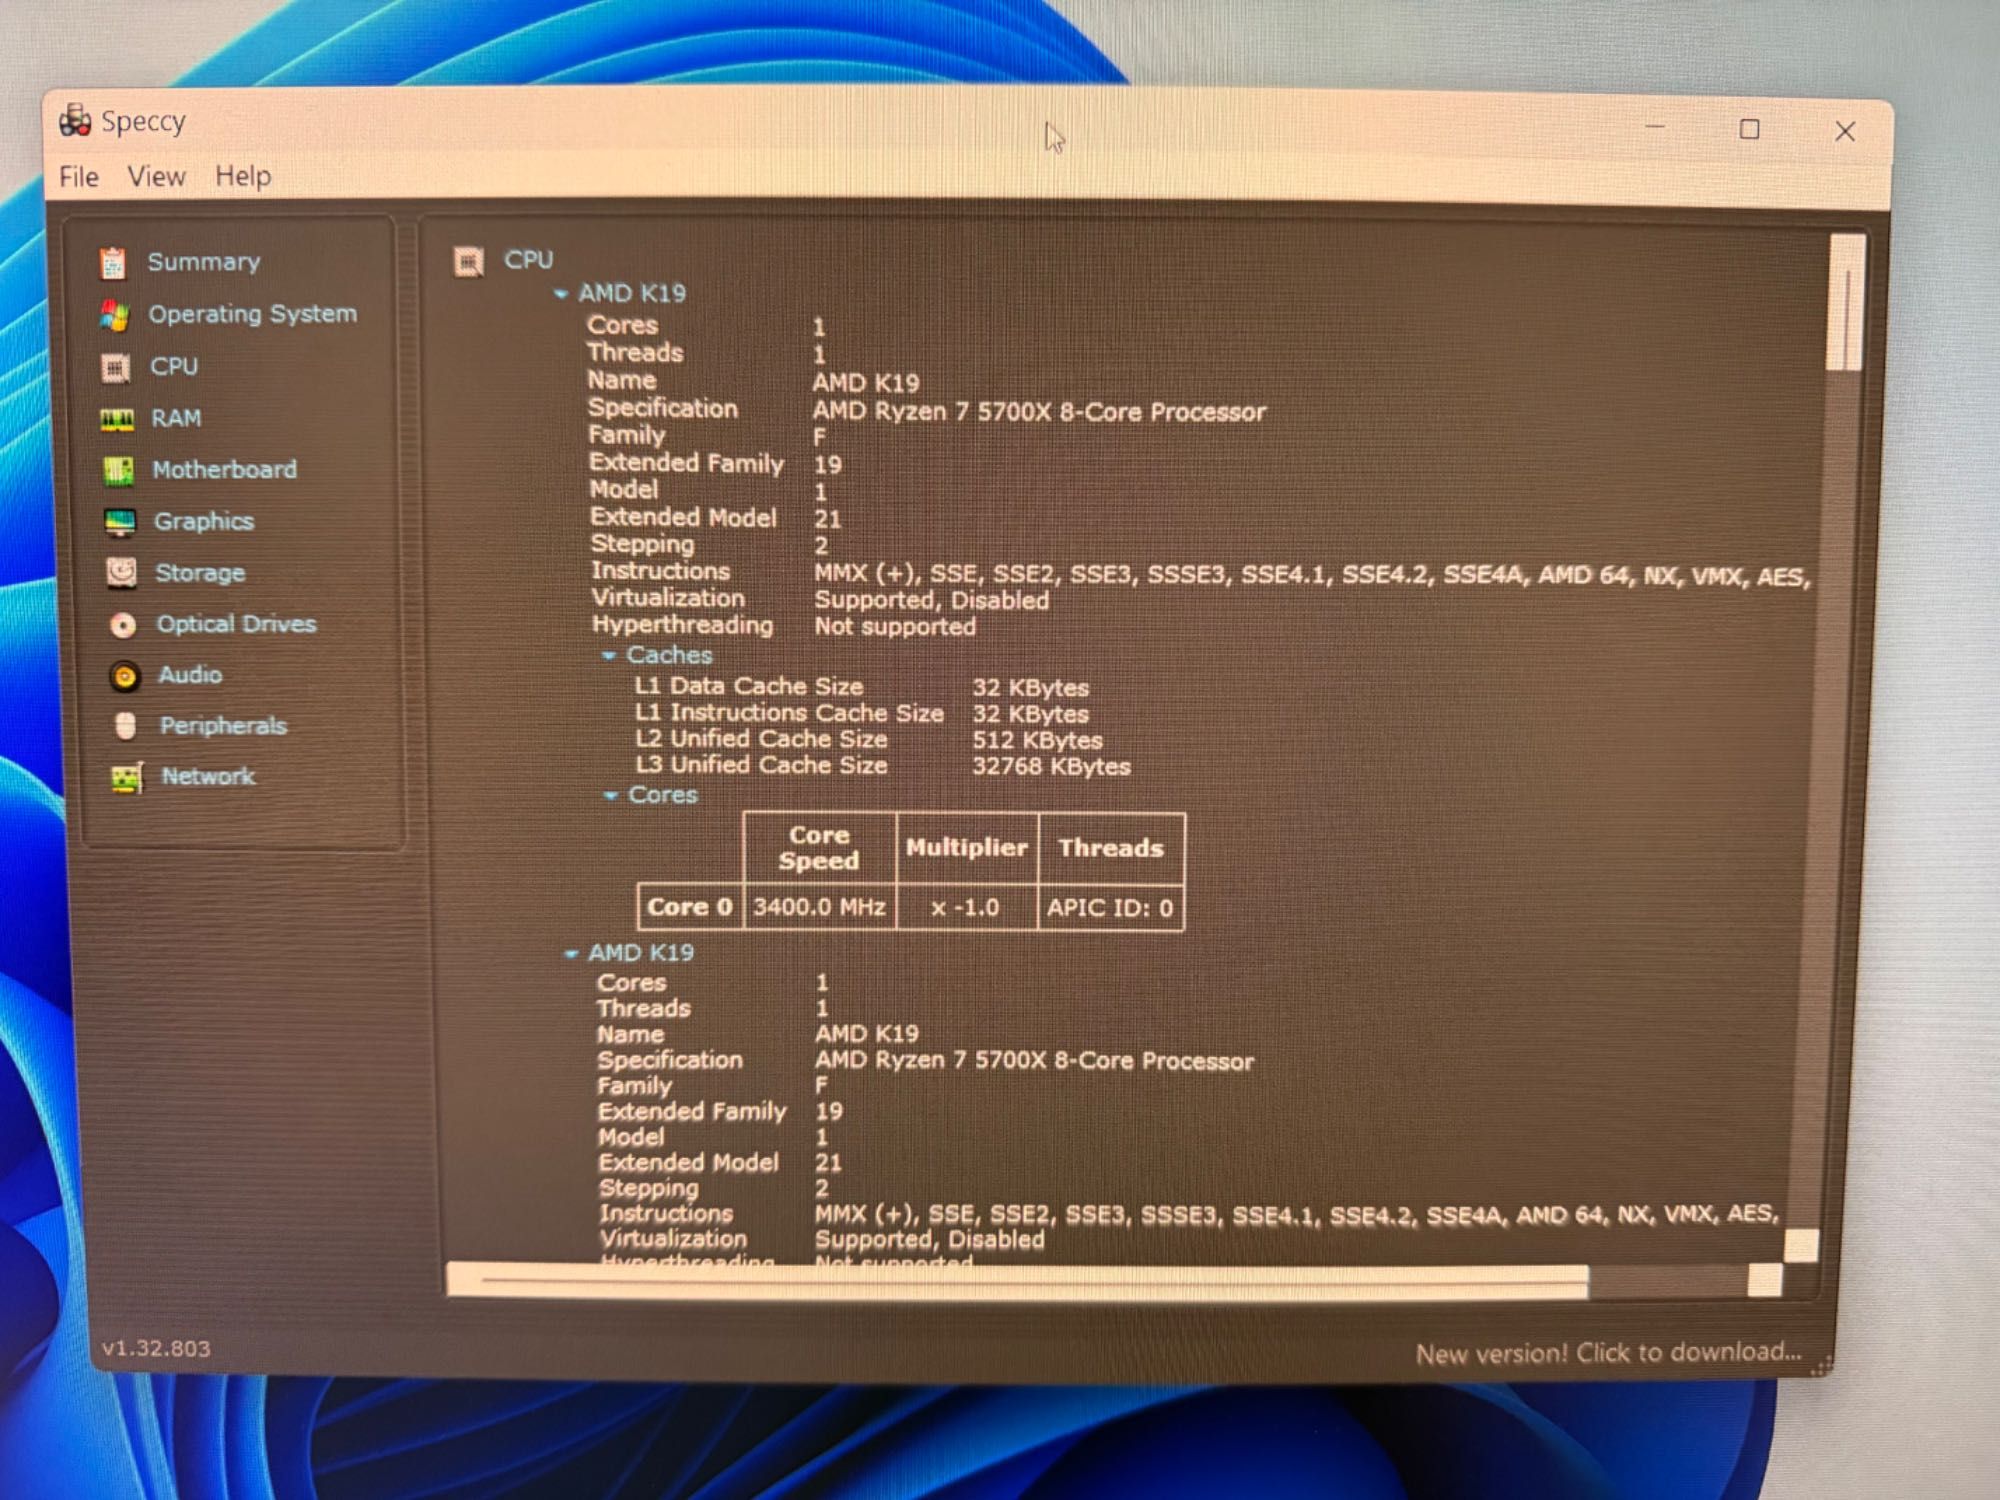Select the 3400.0 MHz core speed cell

[x=819, y=907]
